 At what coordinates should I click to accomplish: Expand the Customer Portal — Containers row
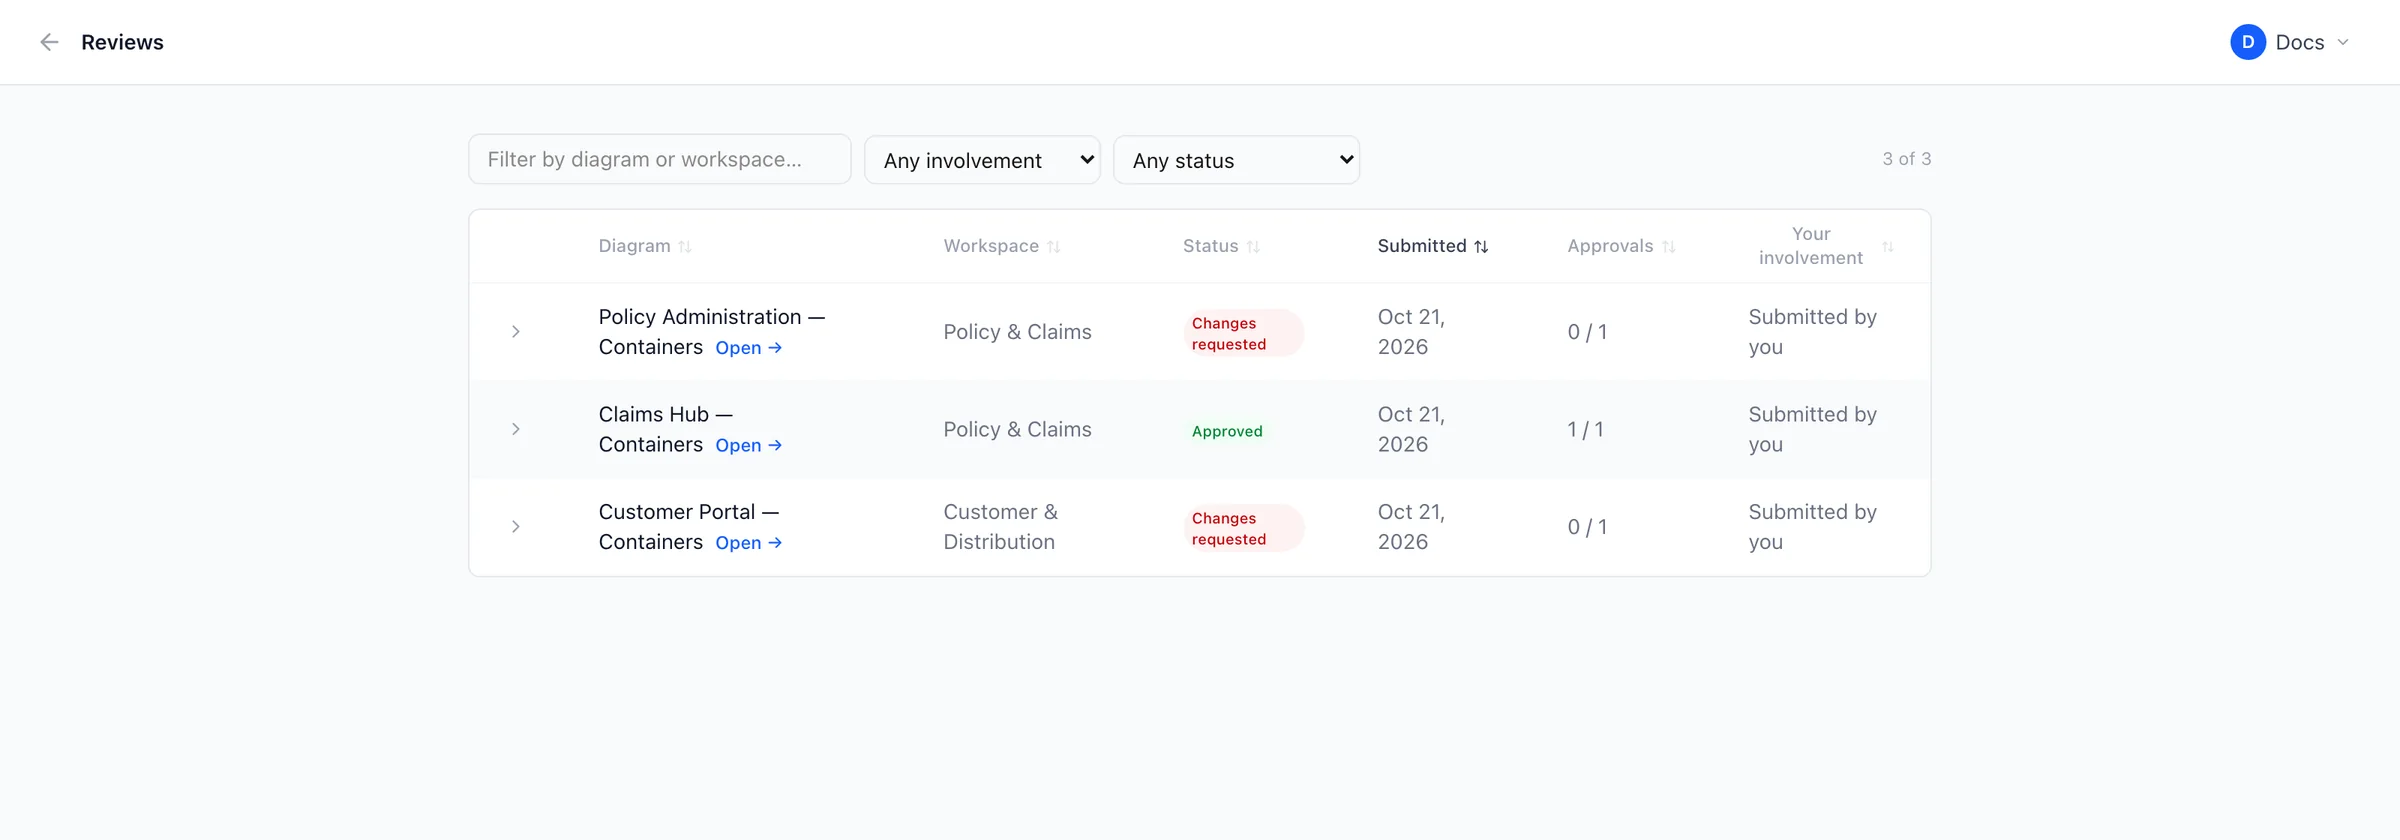516,527
